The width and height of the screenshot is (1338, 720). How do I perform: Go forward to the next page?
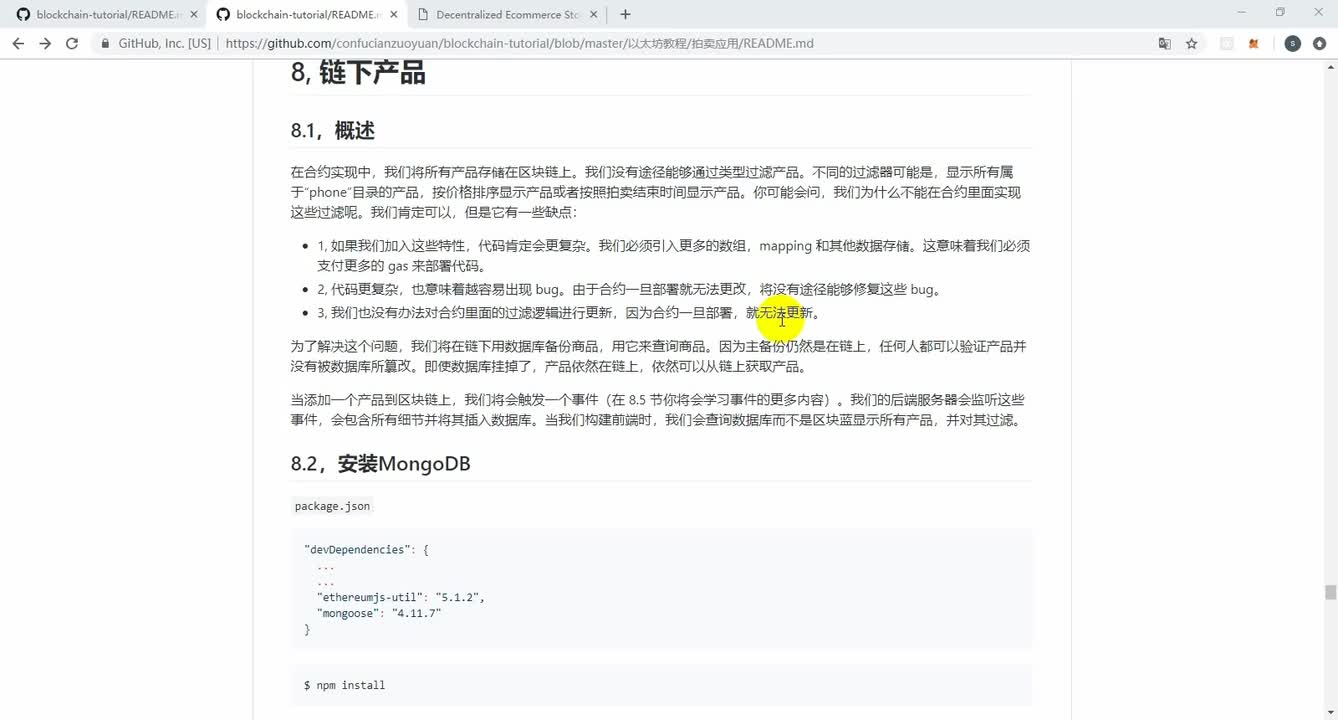(x=45, y=44)
